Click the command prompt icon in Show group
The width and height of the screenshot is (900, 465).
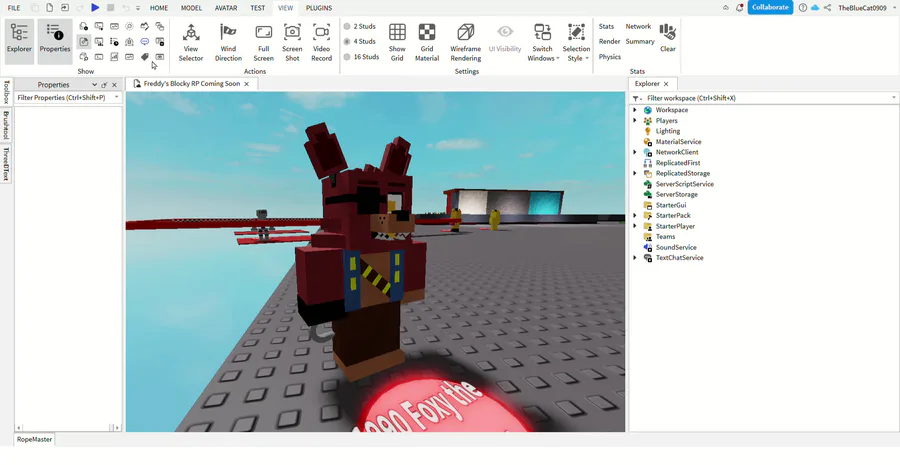coord(99,57)
